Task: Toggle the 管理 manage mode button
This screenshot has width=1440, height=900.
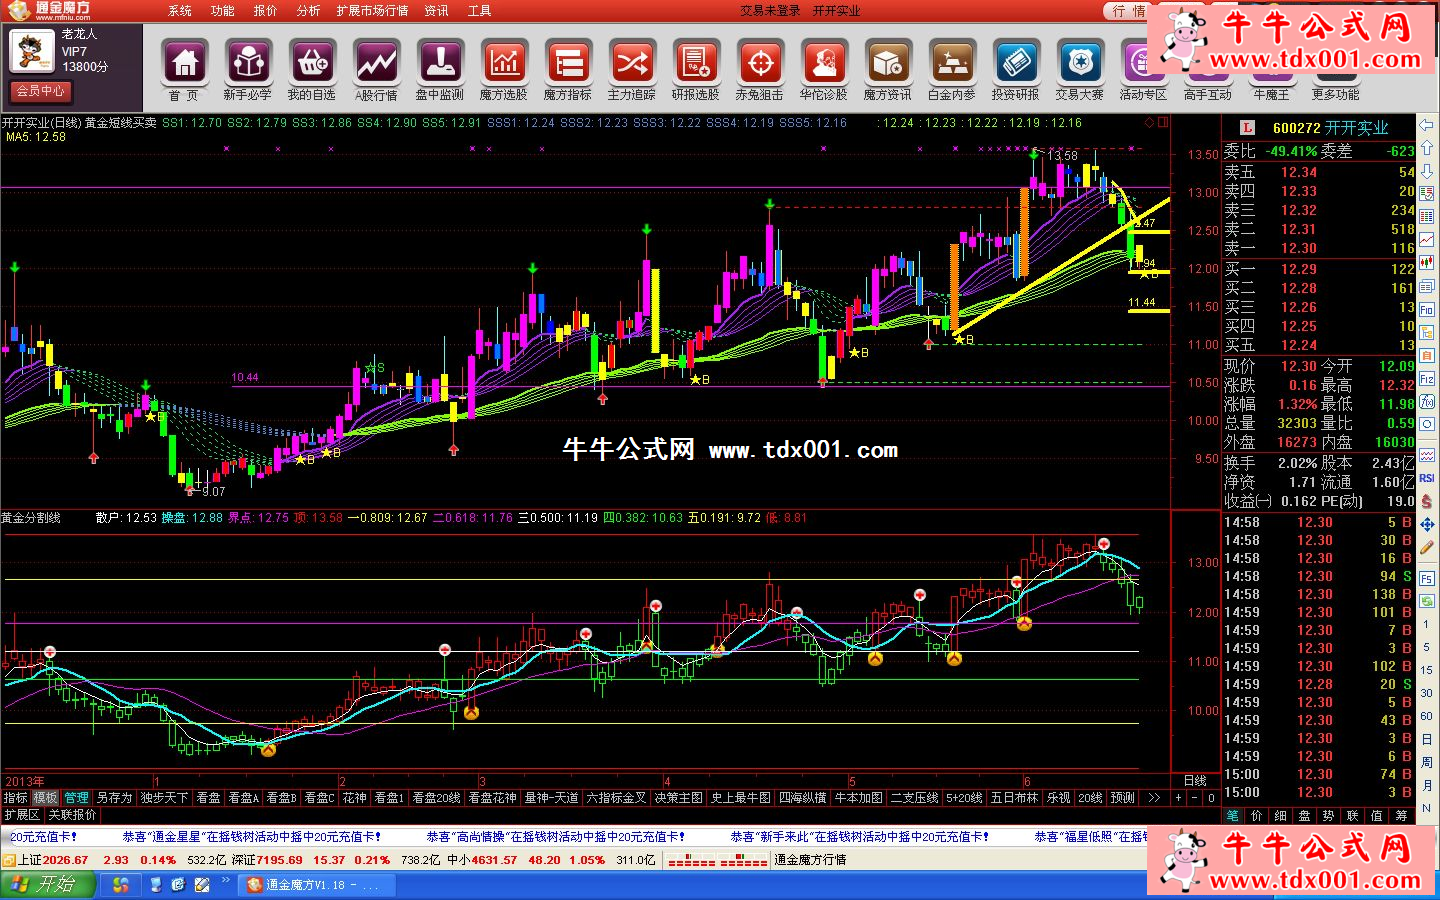Action: point(77,798)
